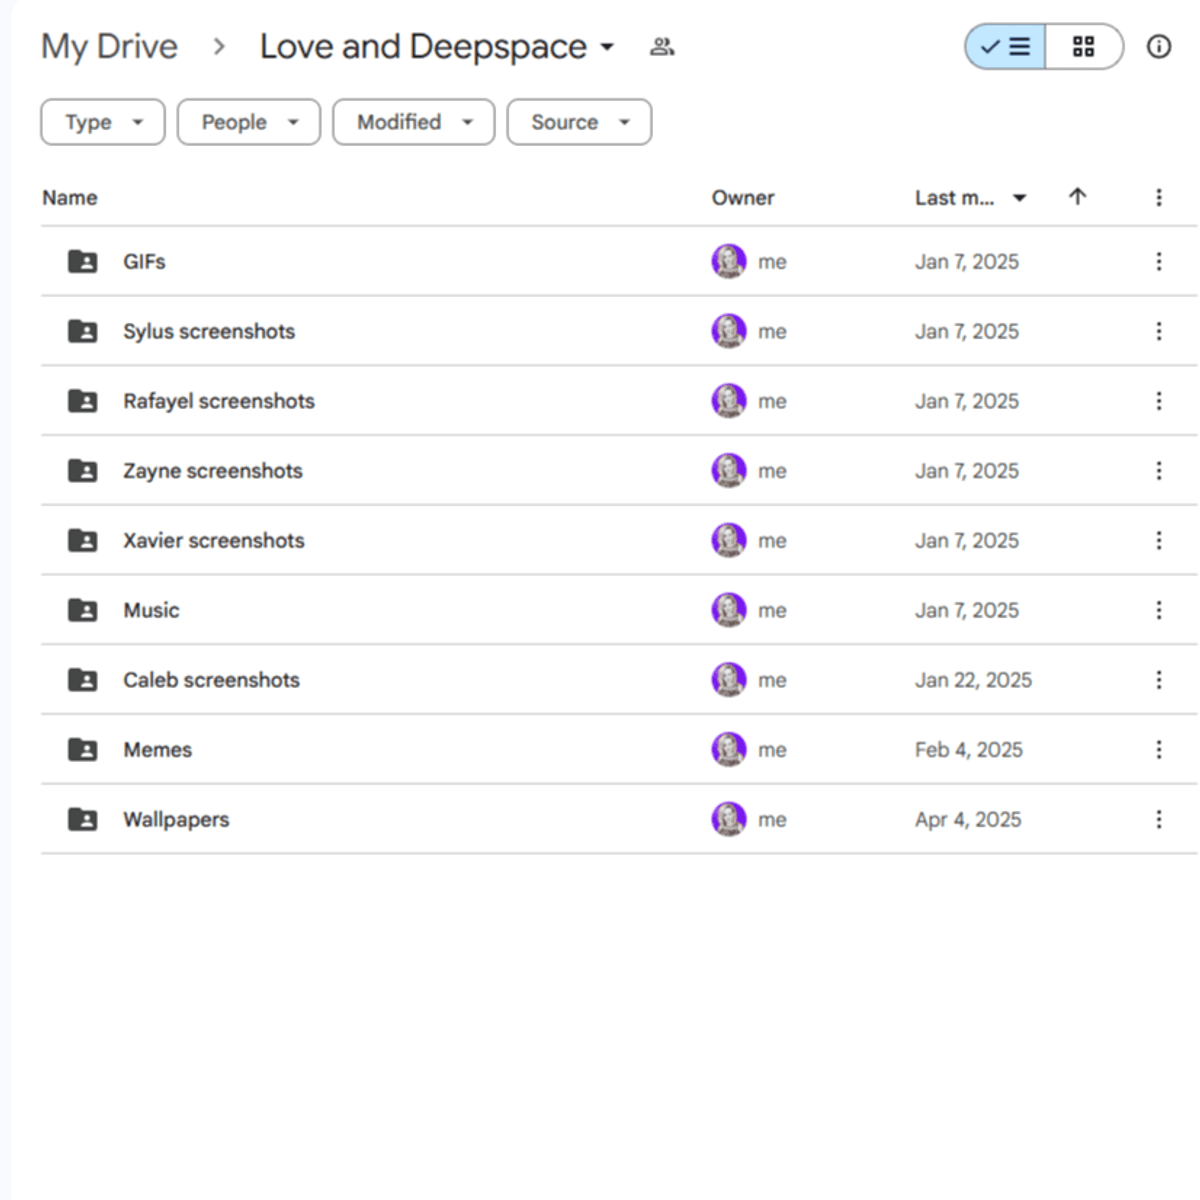
Task: Open the Source filter dropdown
Action: click(x=579, y=122)
